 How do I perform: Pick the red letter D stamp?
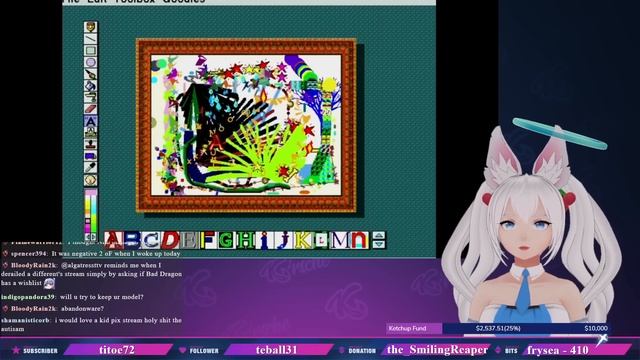click(x=170, y=240)
